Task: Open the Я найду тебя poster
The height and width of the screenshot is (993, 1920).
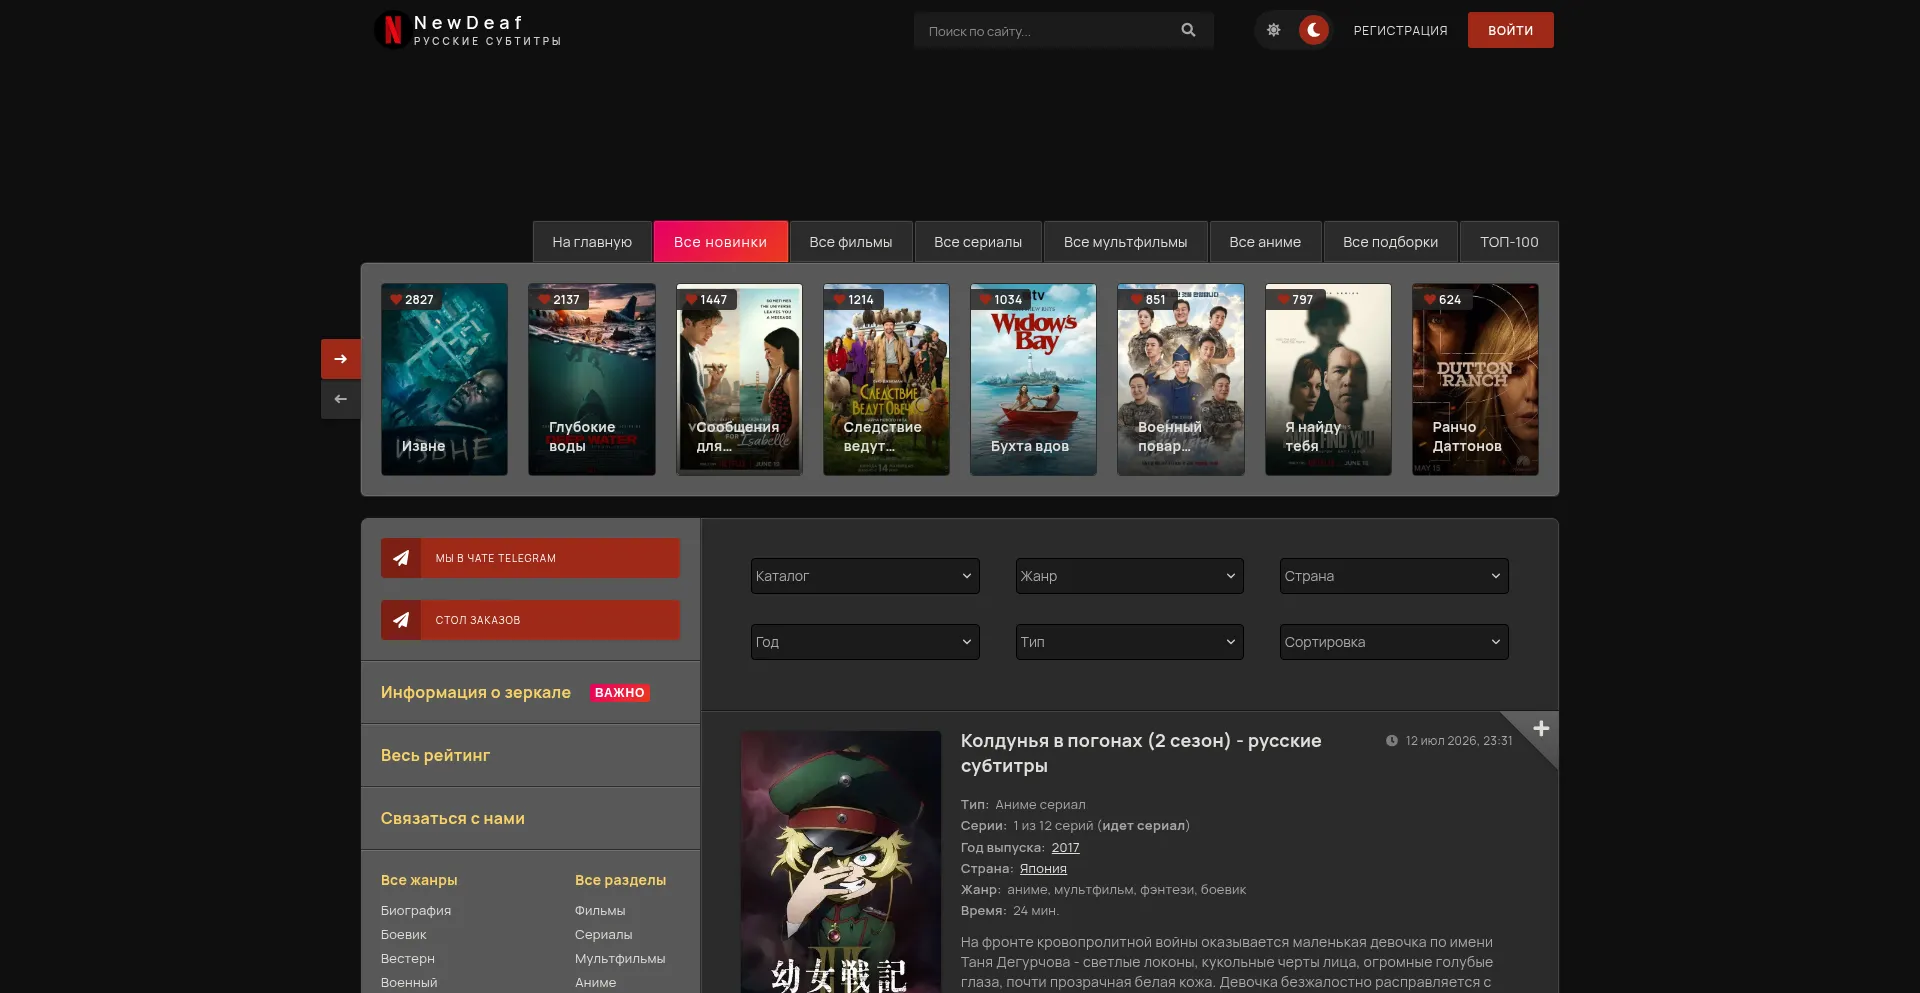Action: pos(1328,379)
